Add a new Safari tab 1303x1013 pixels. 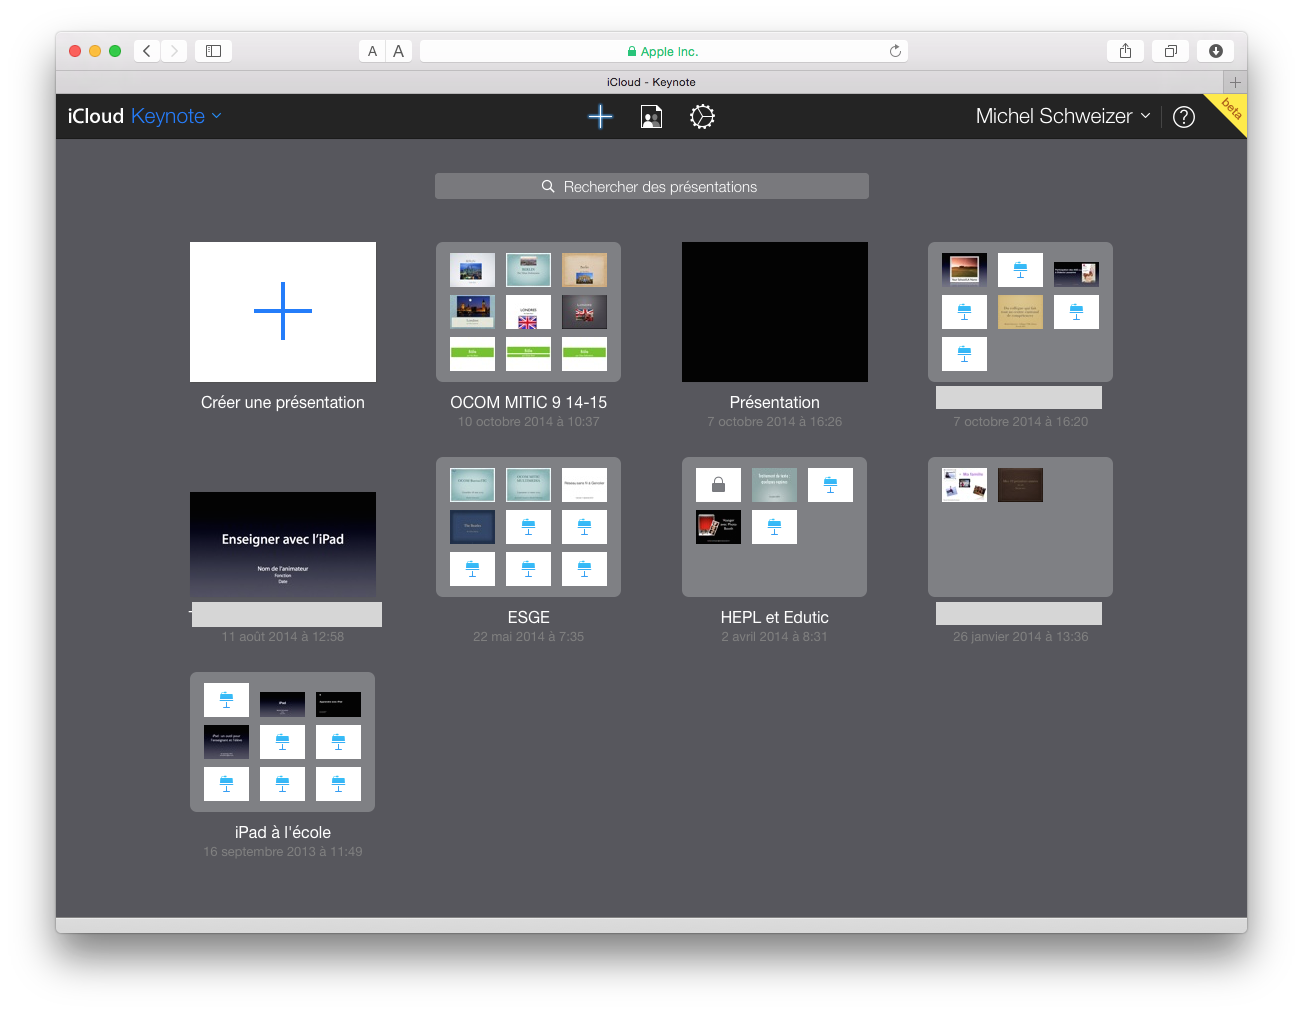[1235, 82]
